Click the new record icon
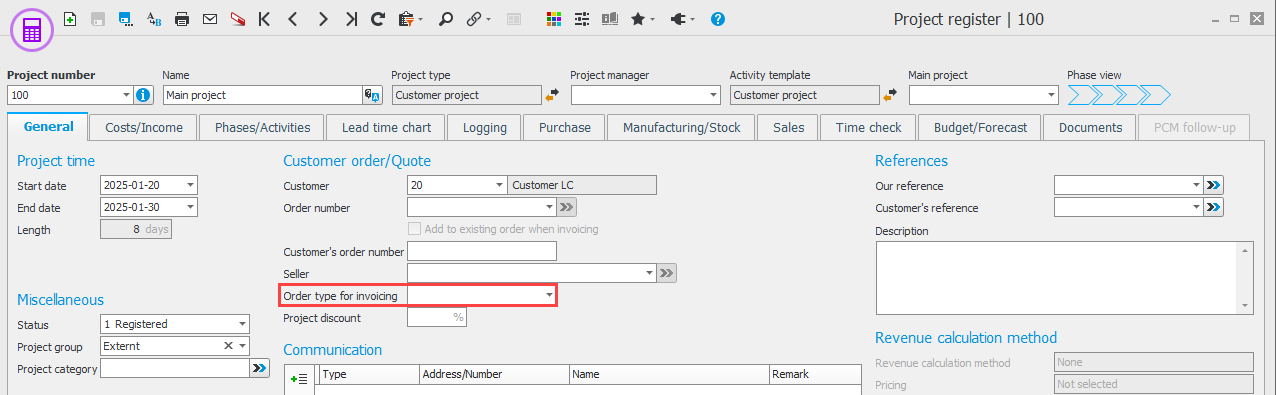Screen dimensions: 1276x395 (70, 18)
